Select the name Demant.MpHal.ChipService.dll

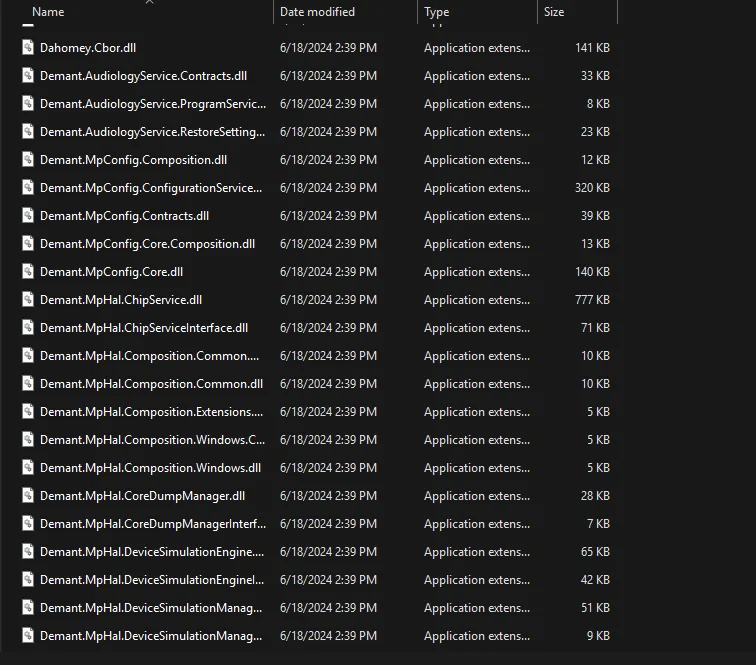(x=121, y=299)
